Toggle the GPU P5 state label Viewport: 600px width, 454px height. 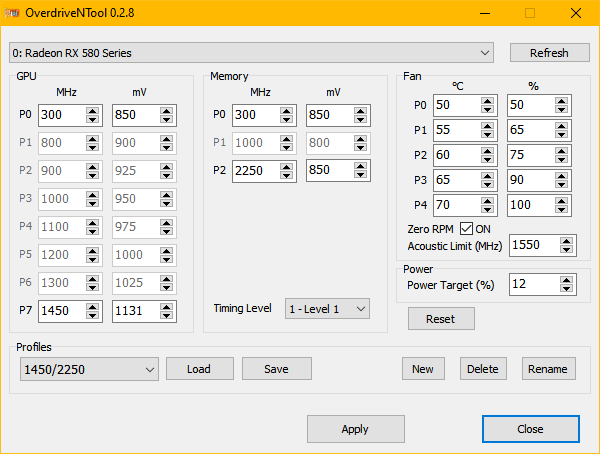25,255
